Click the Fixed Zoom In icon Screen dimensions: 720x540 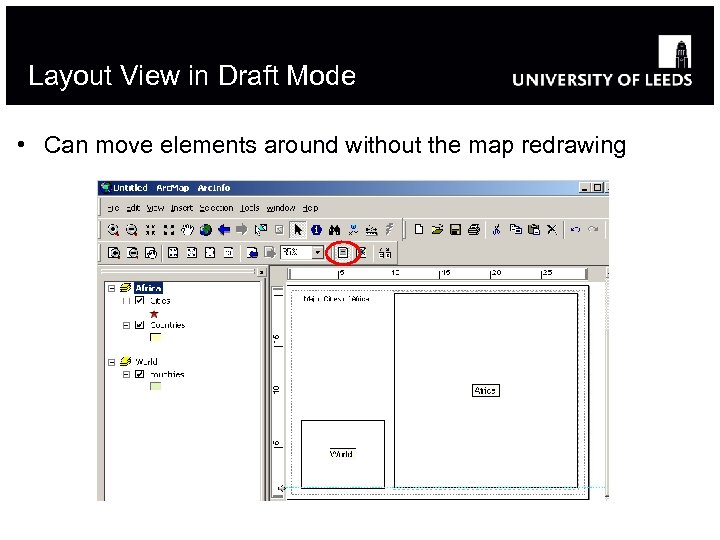(x=150, y=230)
